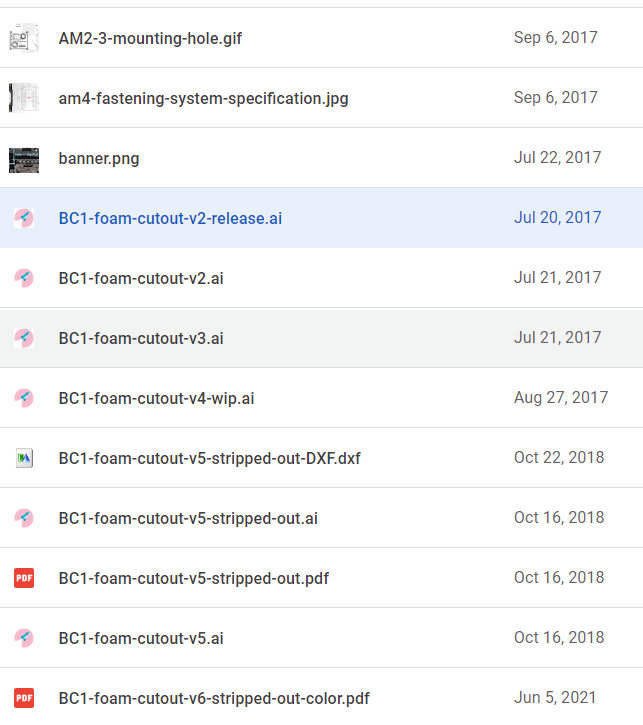Click the icon for BC1-foam-cutout-v4-wip.ai
643x725 pixels.
point(23,398)
